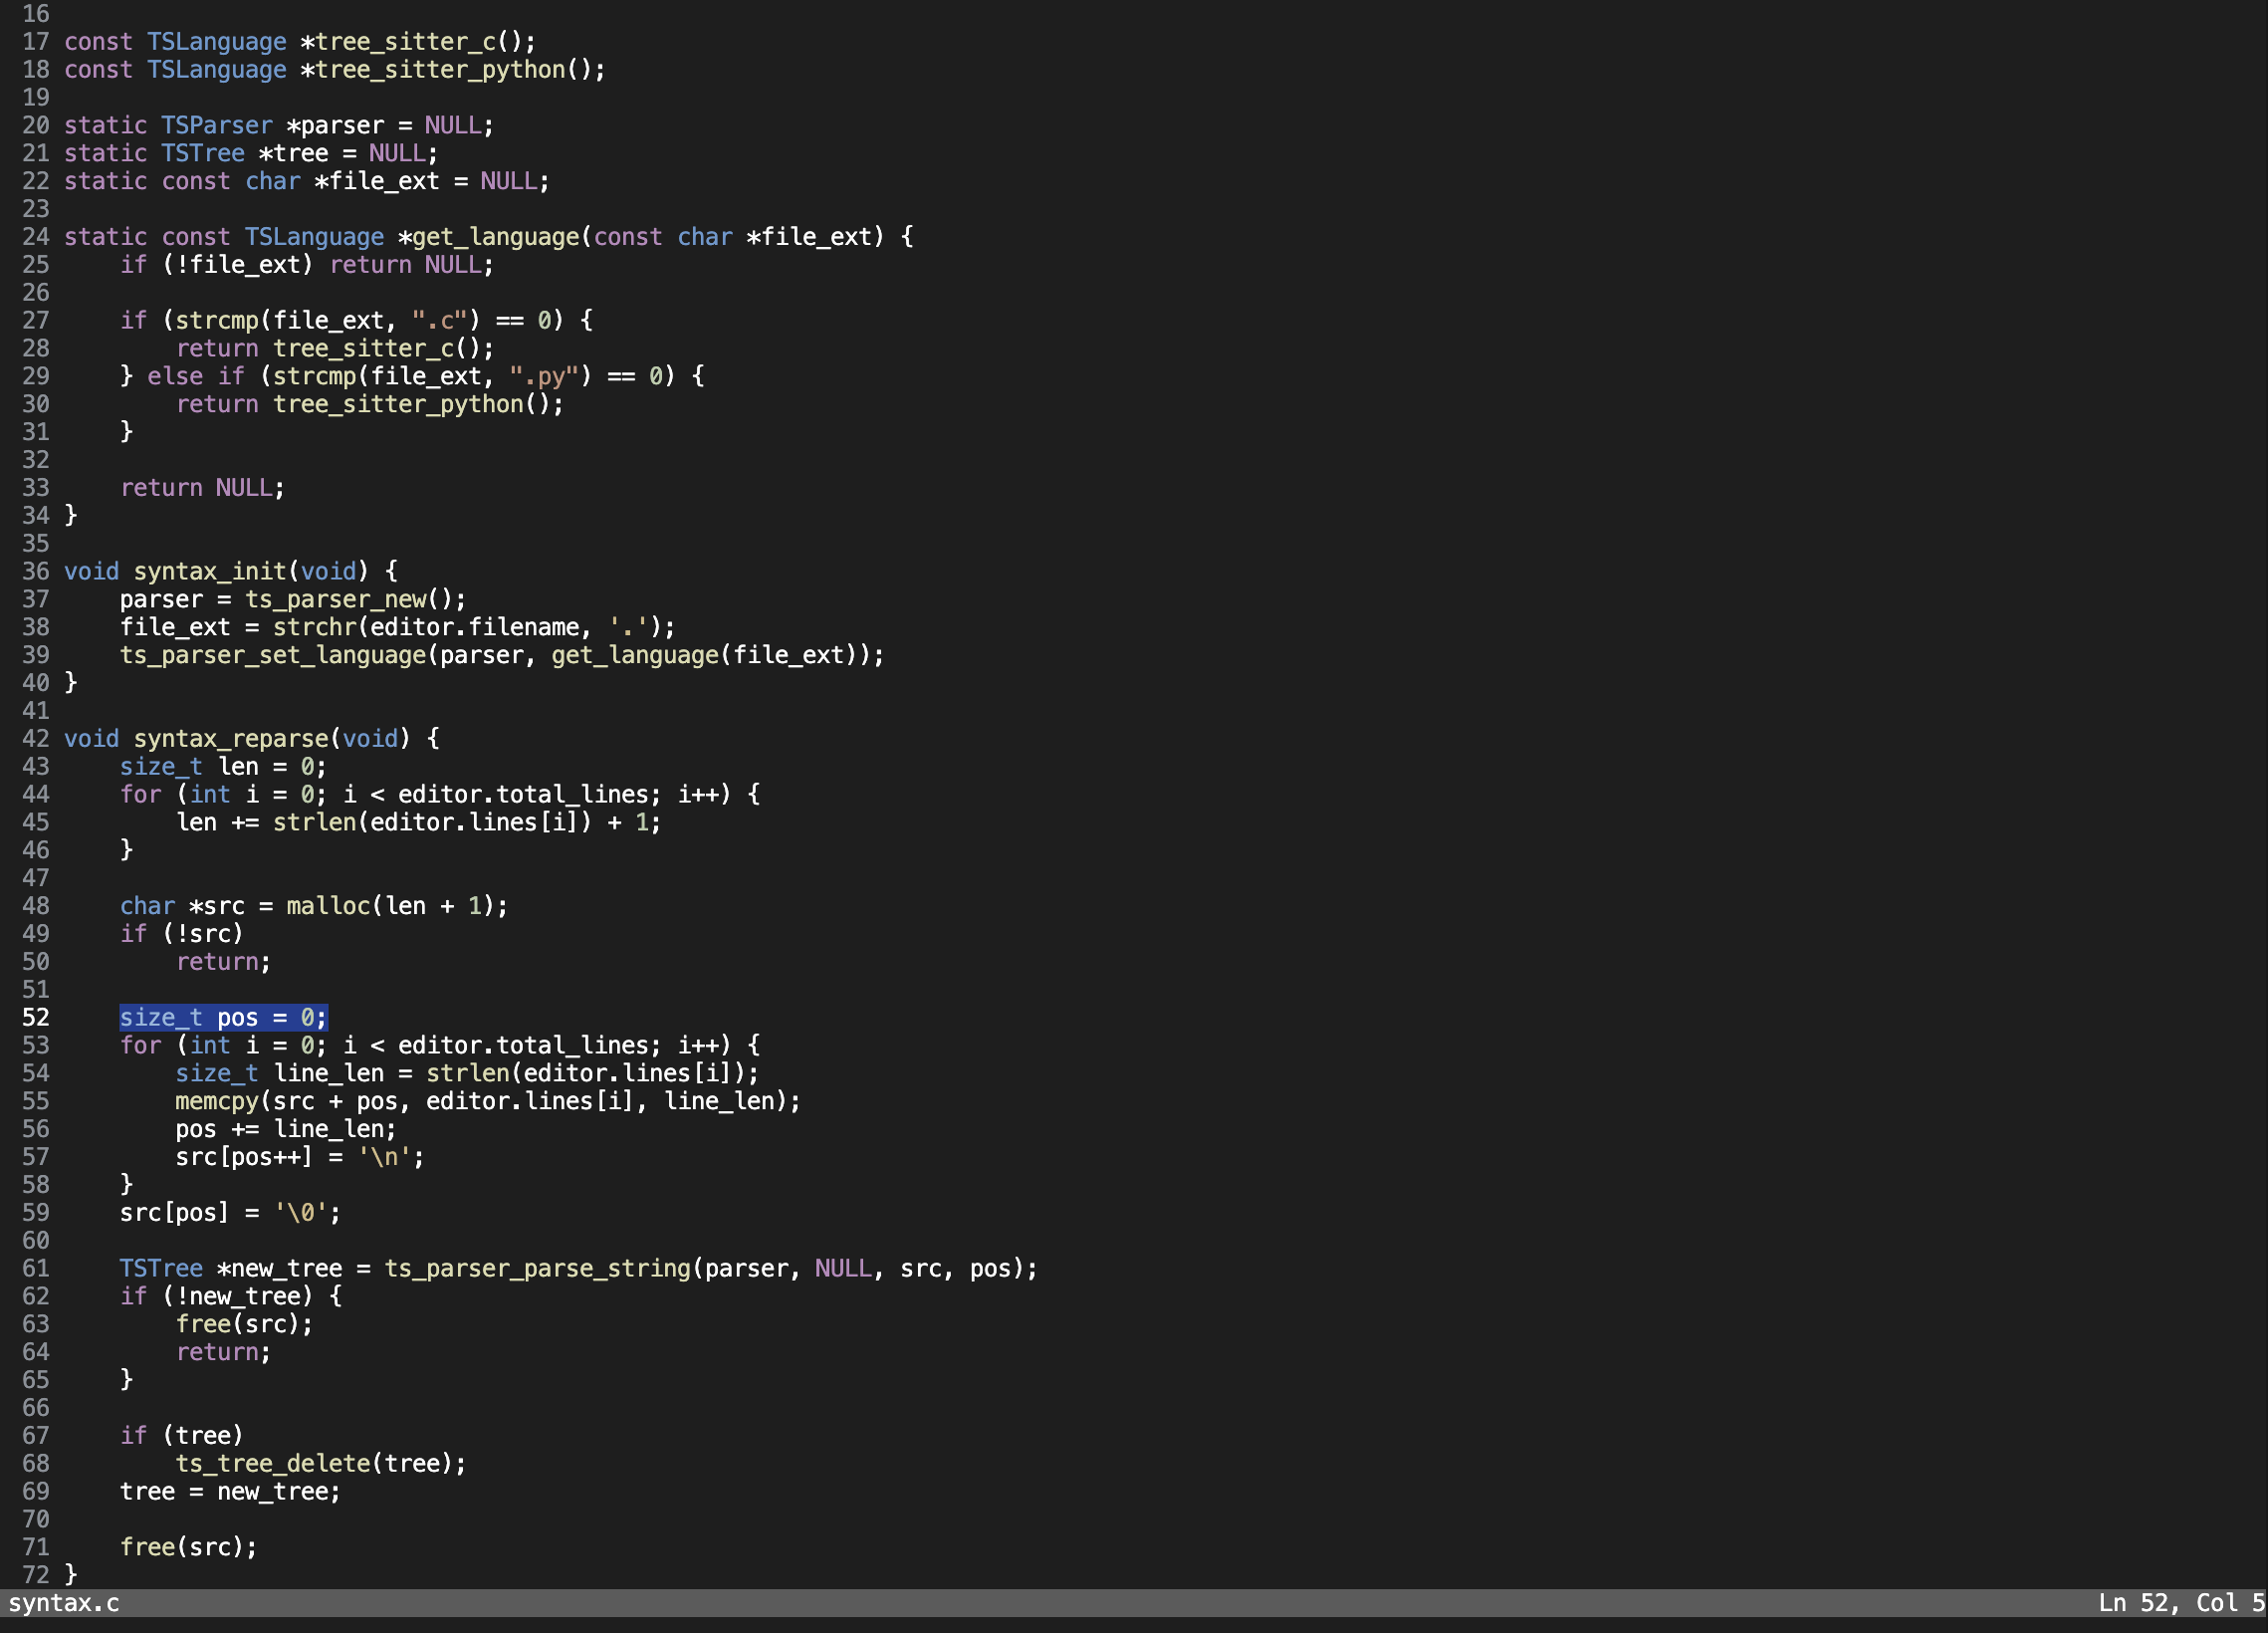2268x1633 pixels.
Task: Click closing brace on line 40
Action: tap(71, 683)
